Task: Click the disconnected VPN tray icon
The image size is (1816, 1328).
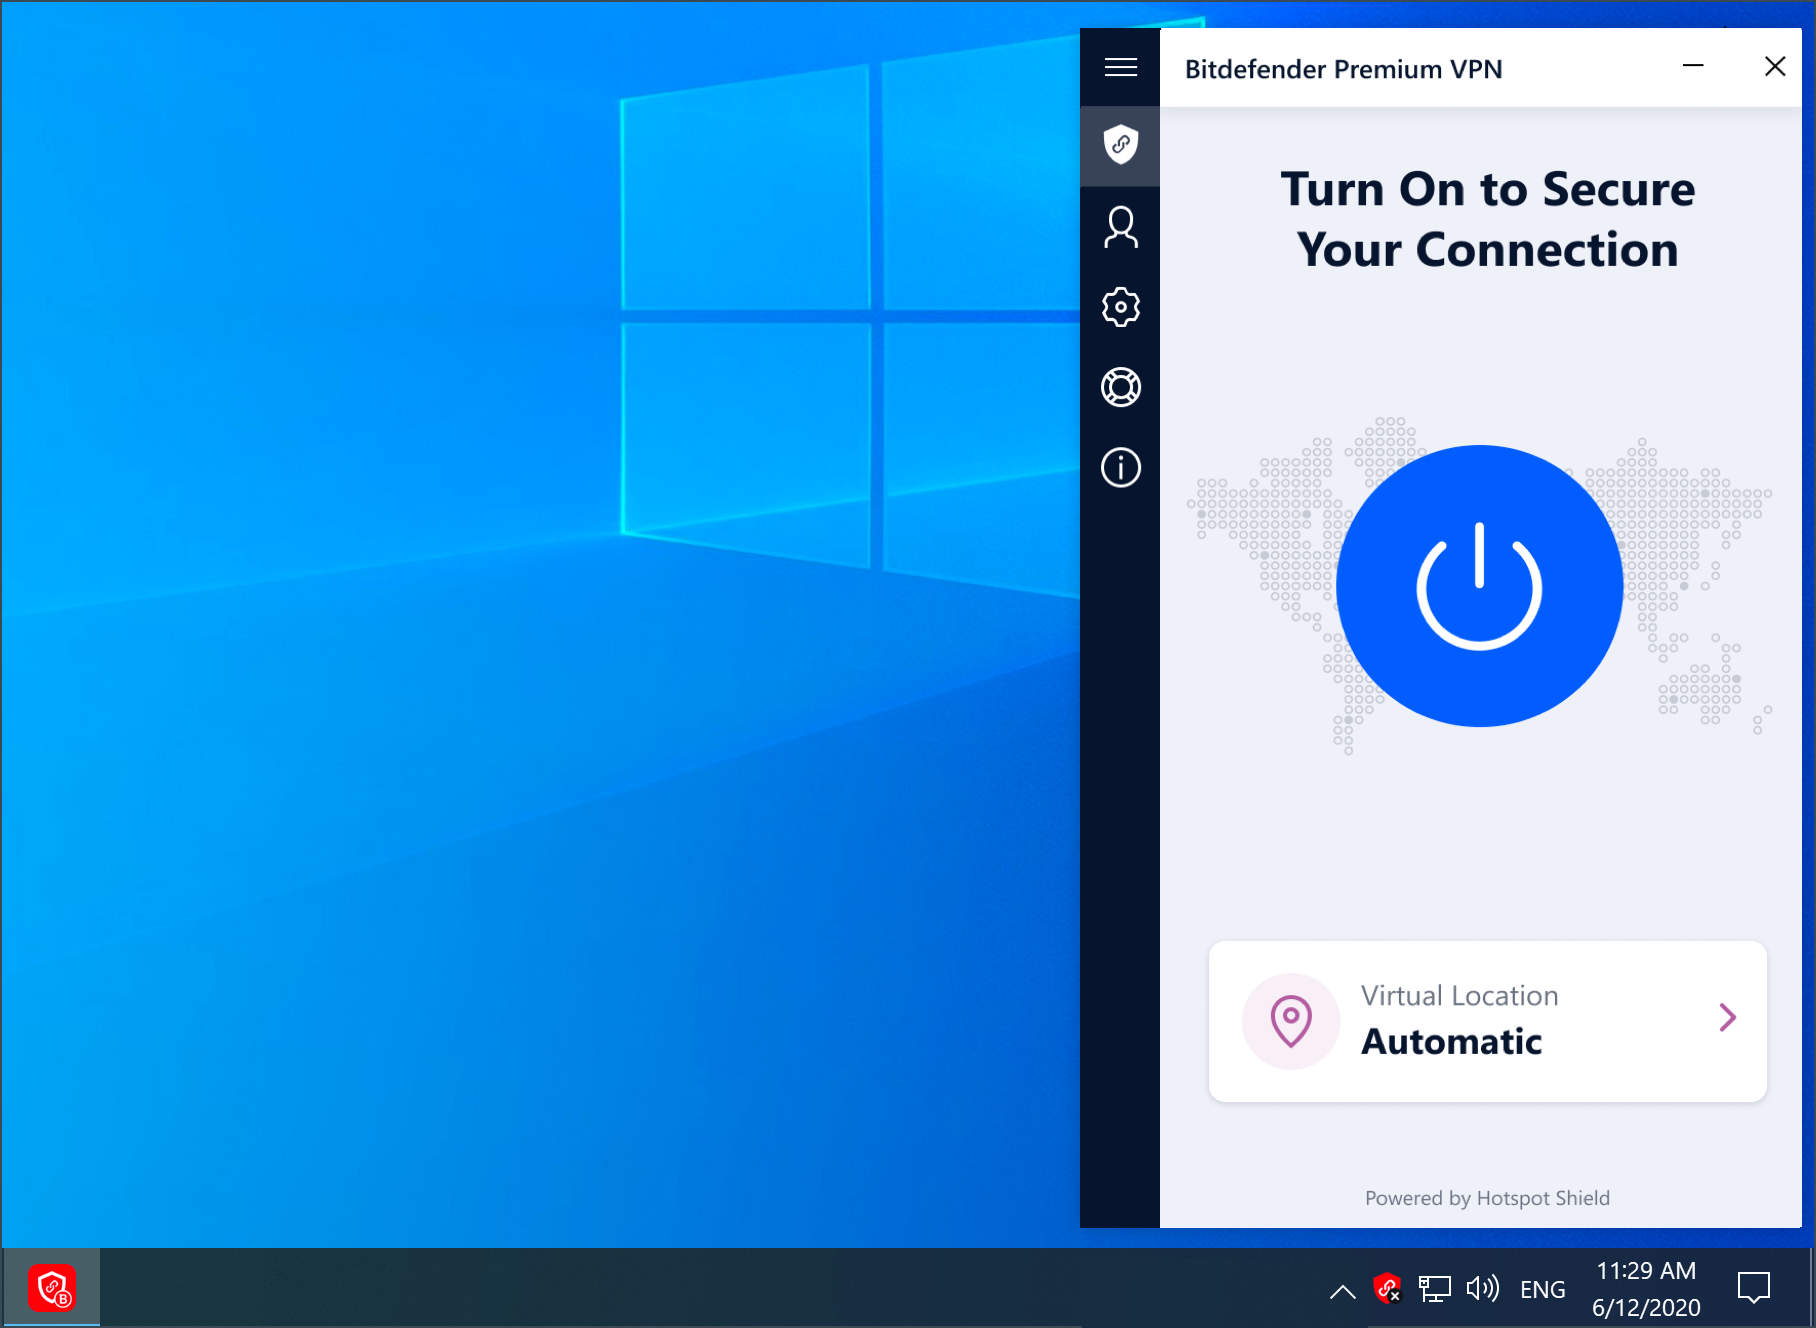Action: click(1388, 1289)
